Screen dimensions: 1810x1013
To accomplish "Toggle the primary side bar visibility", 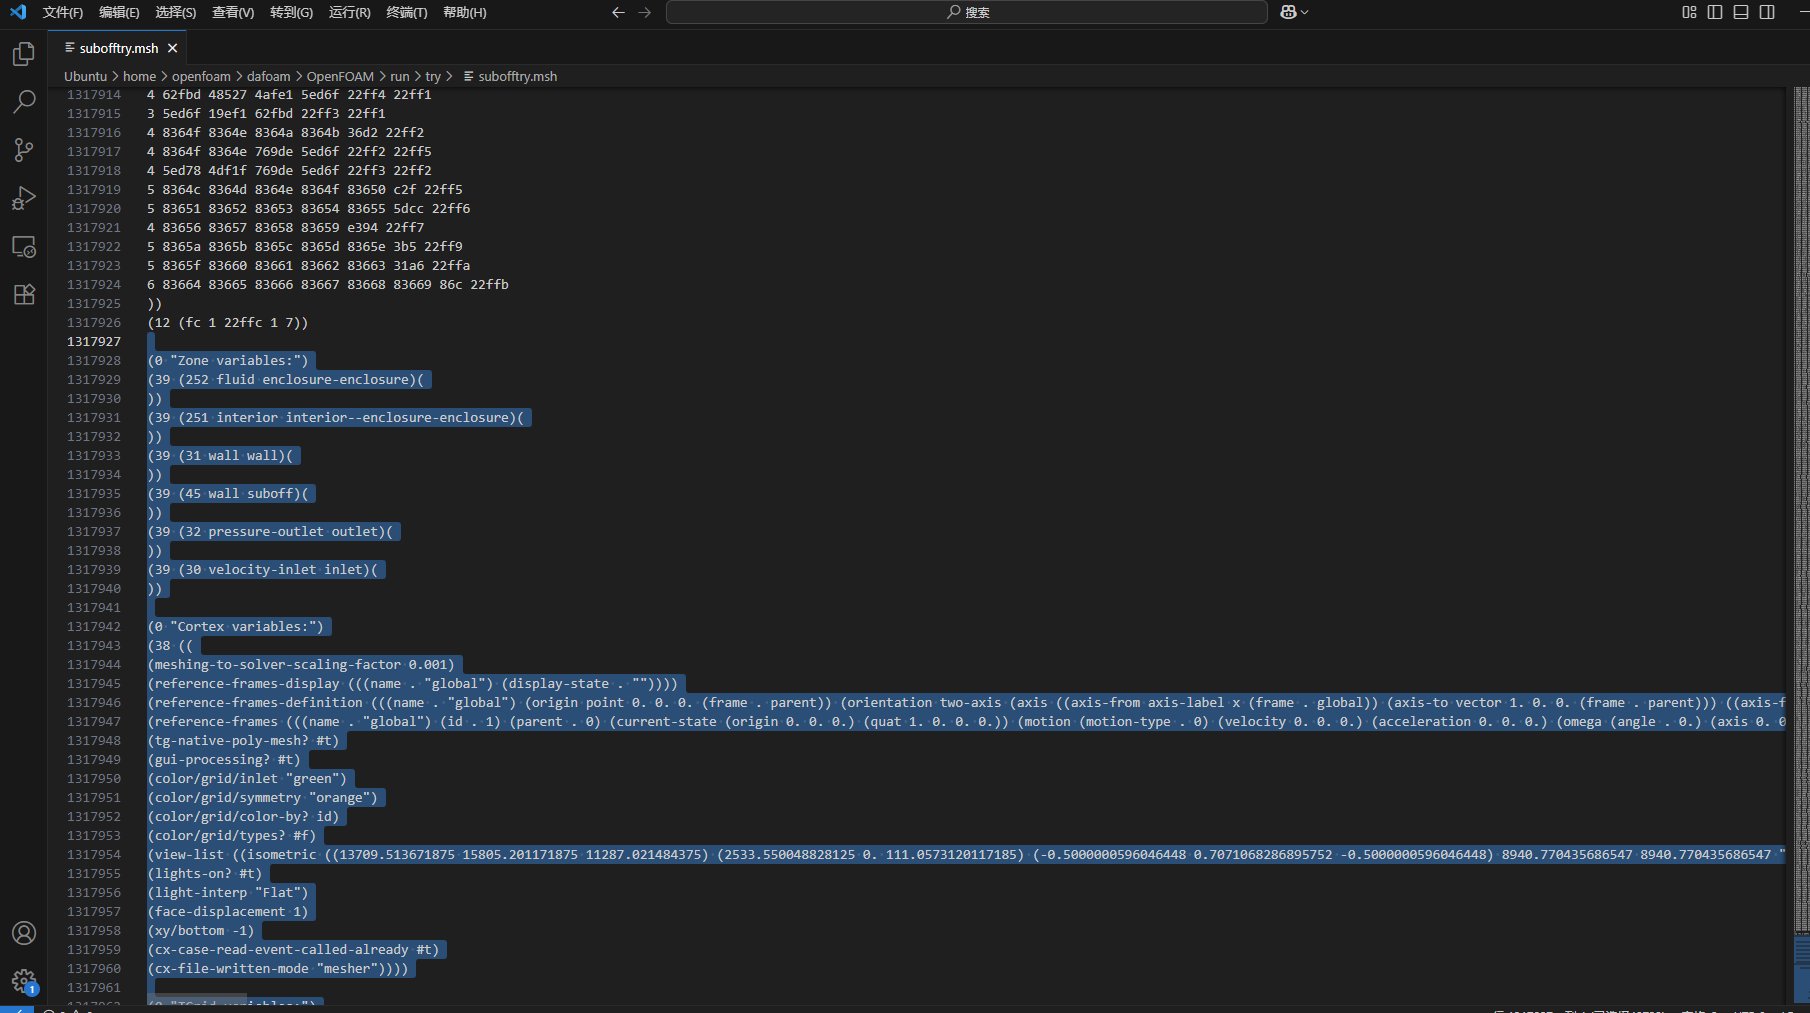I will click(x=1715, y=12).
